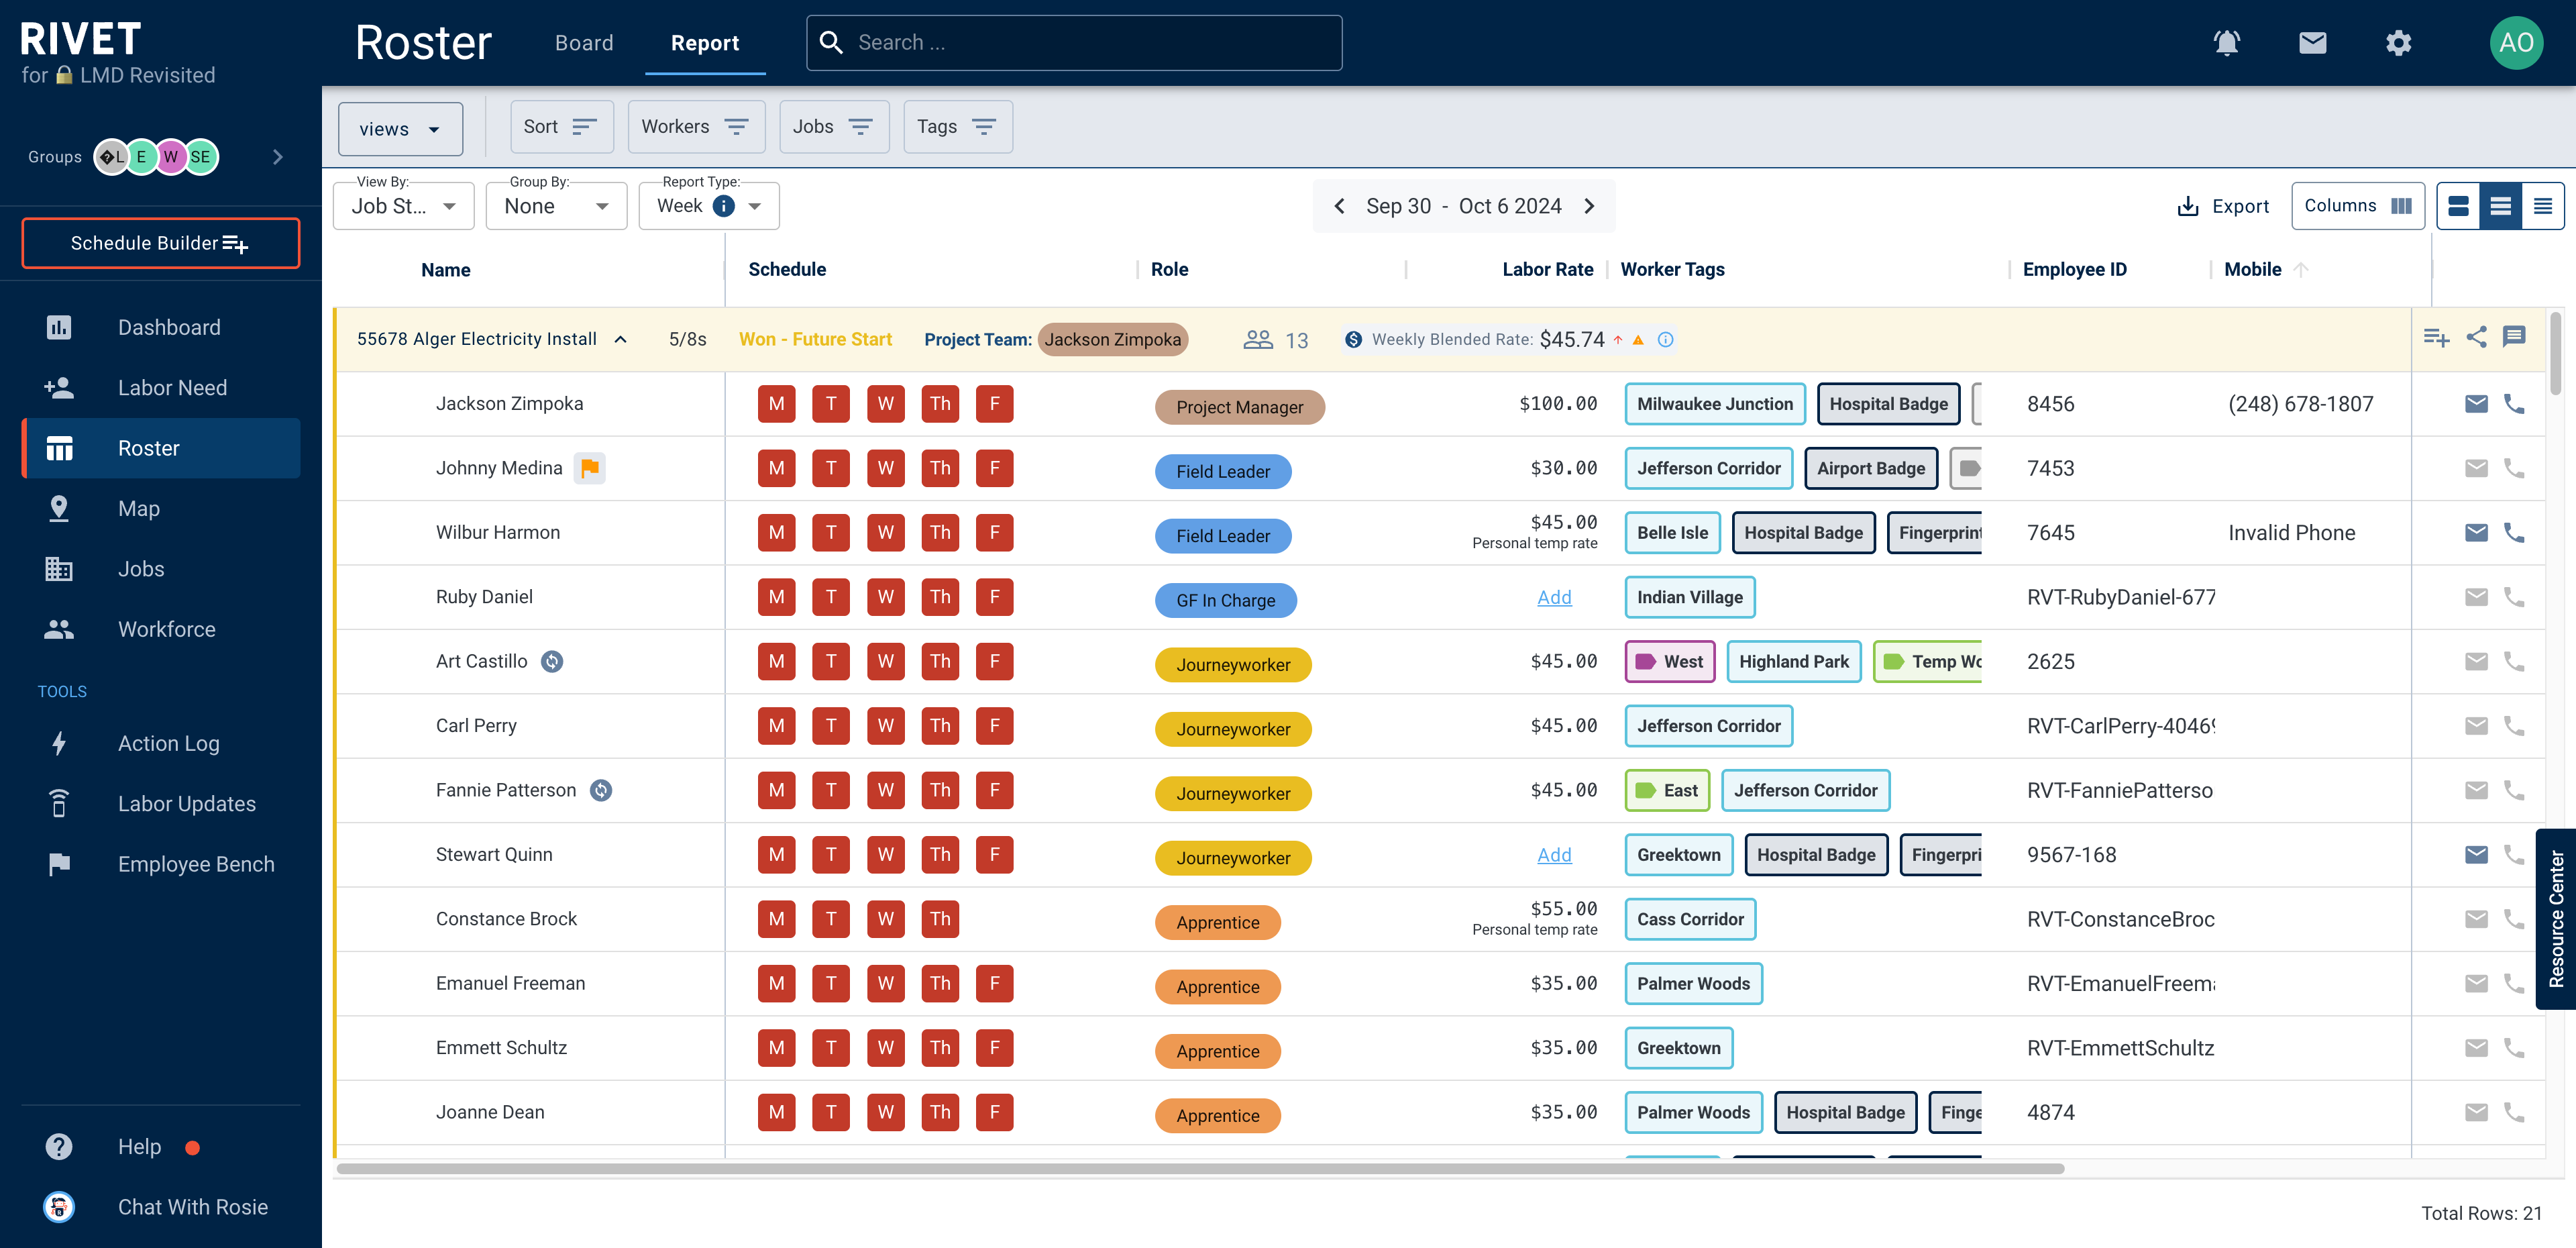Go to previous week arrow
Image resolution: width=2576 pixels, height=1248 pixels.
[1339, 206]
